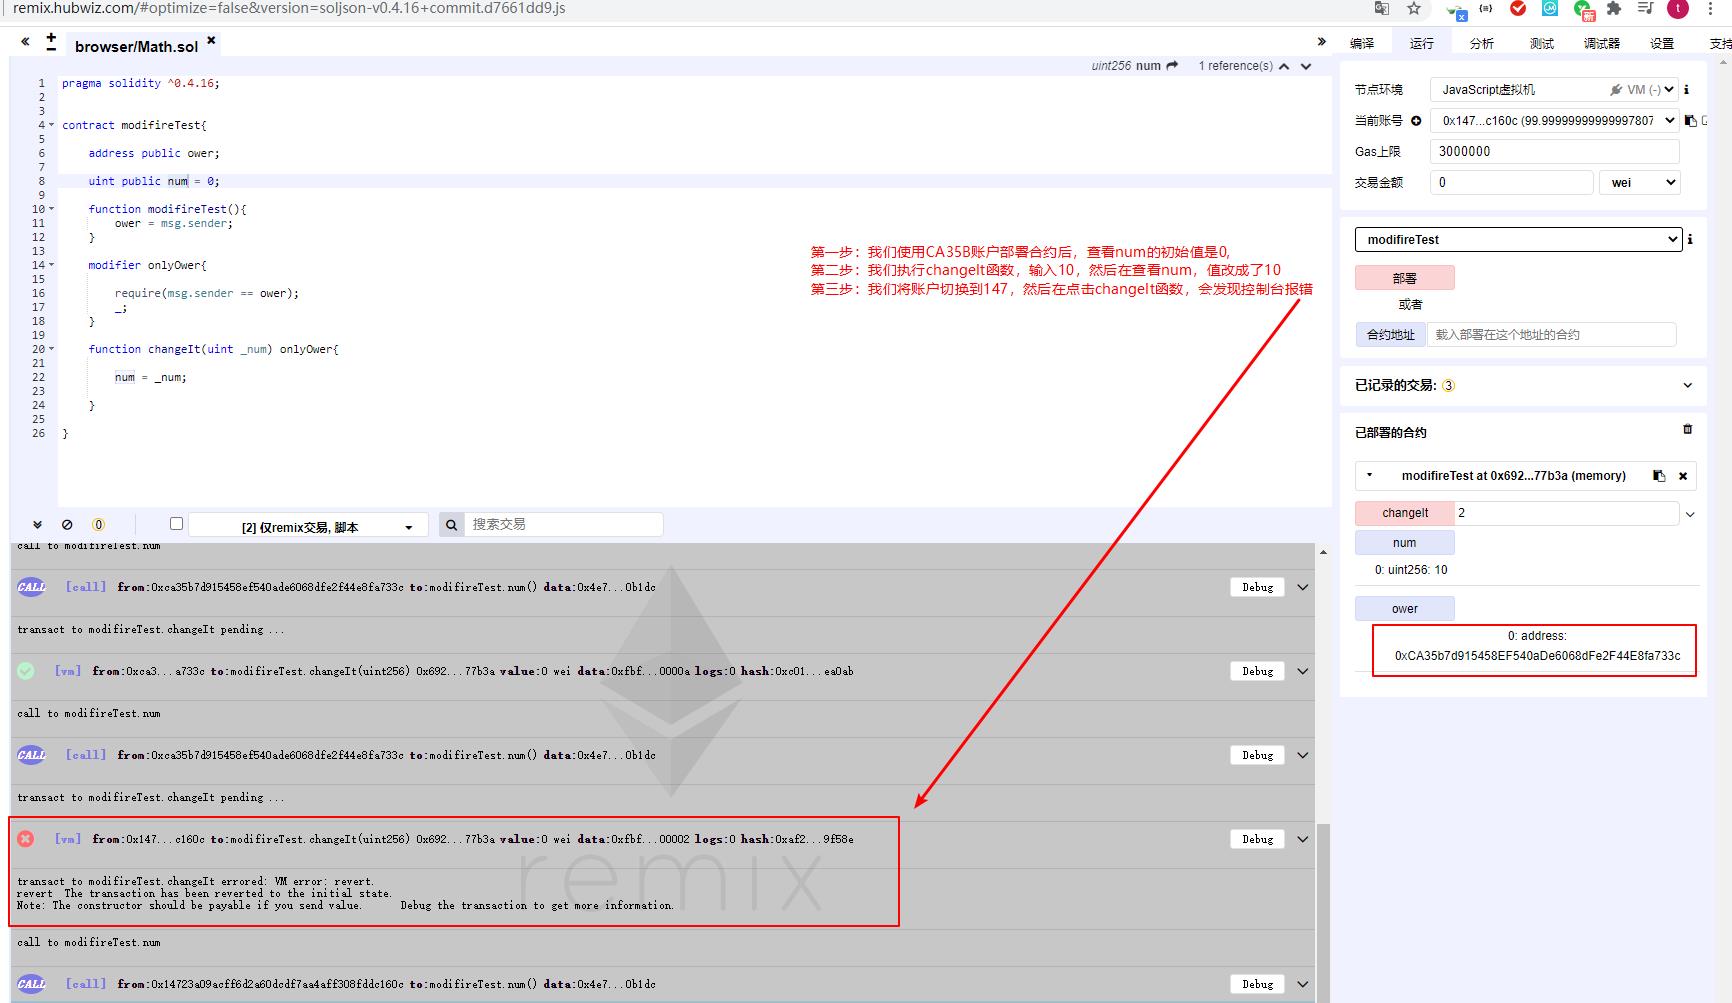1732x1003 pixels.
Task: Expand the 已记录的交易 section
Action: point(1688,385)
